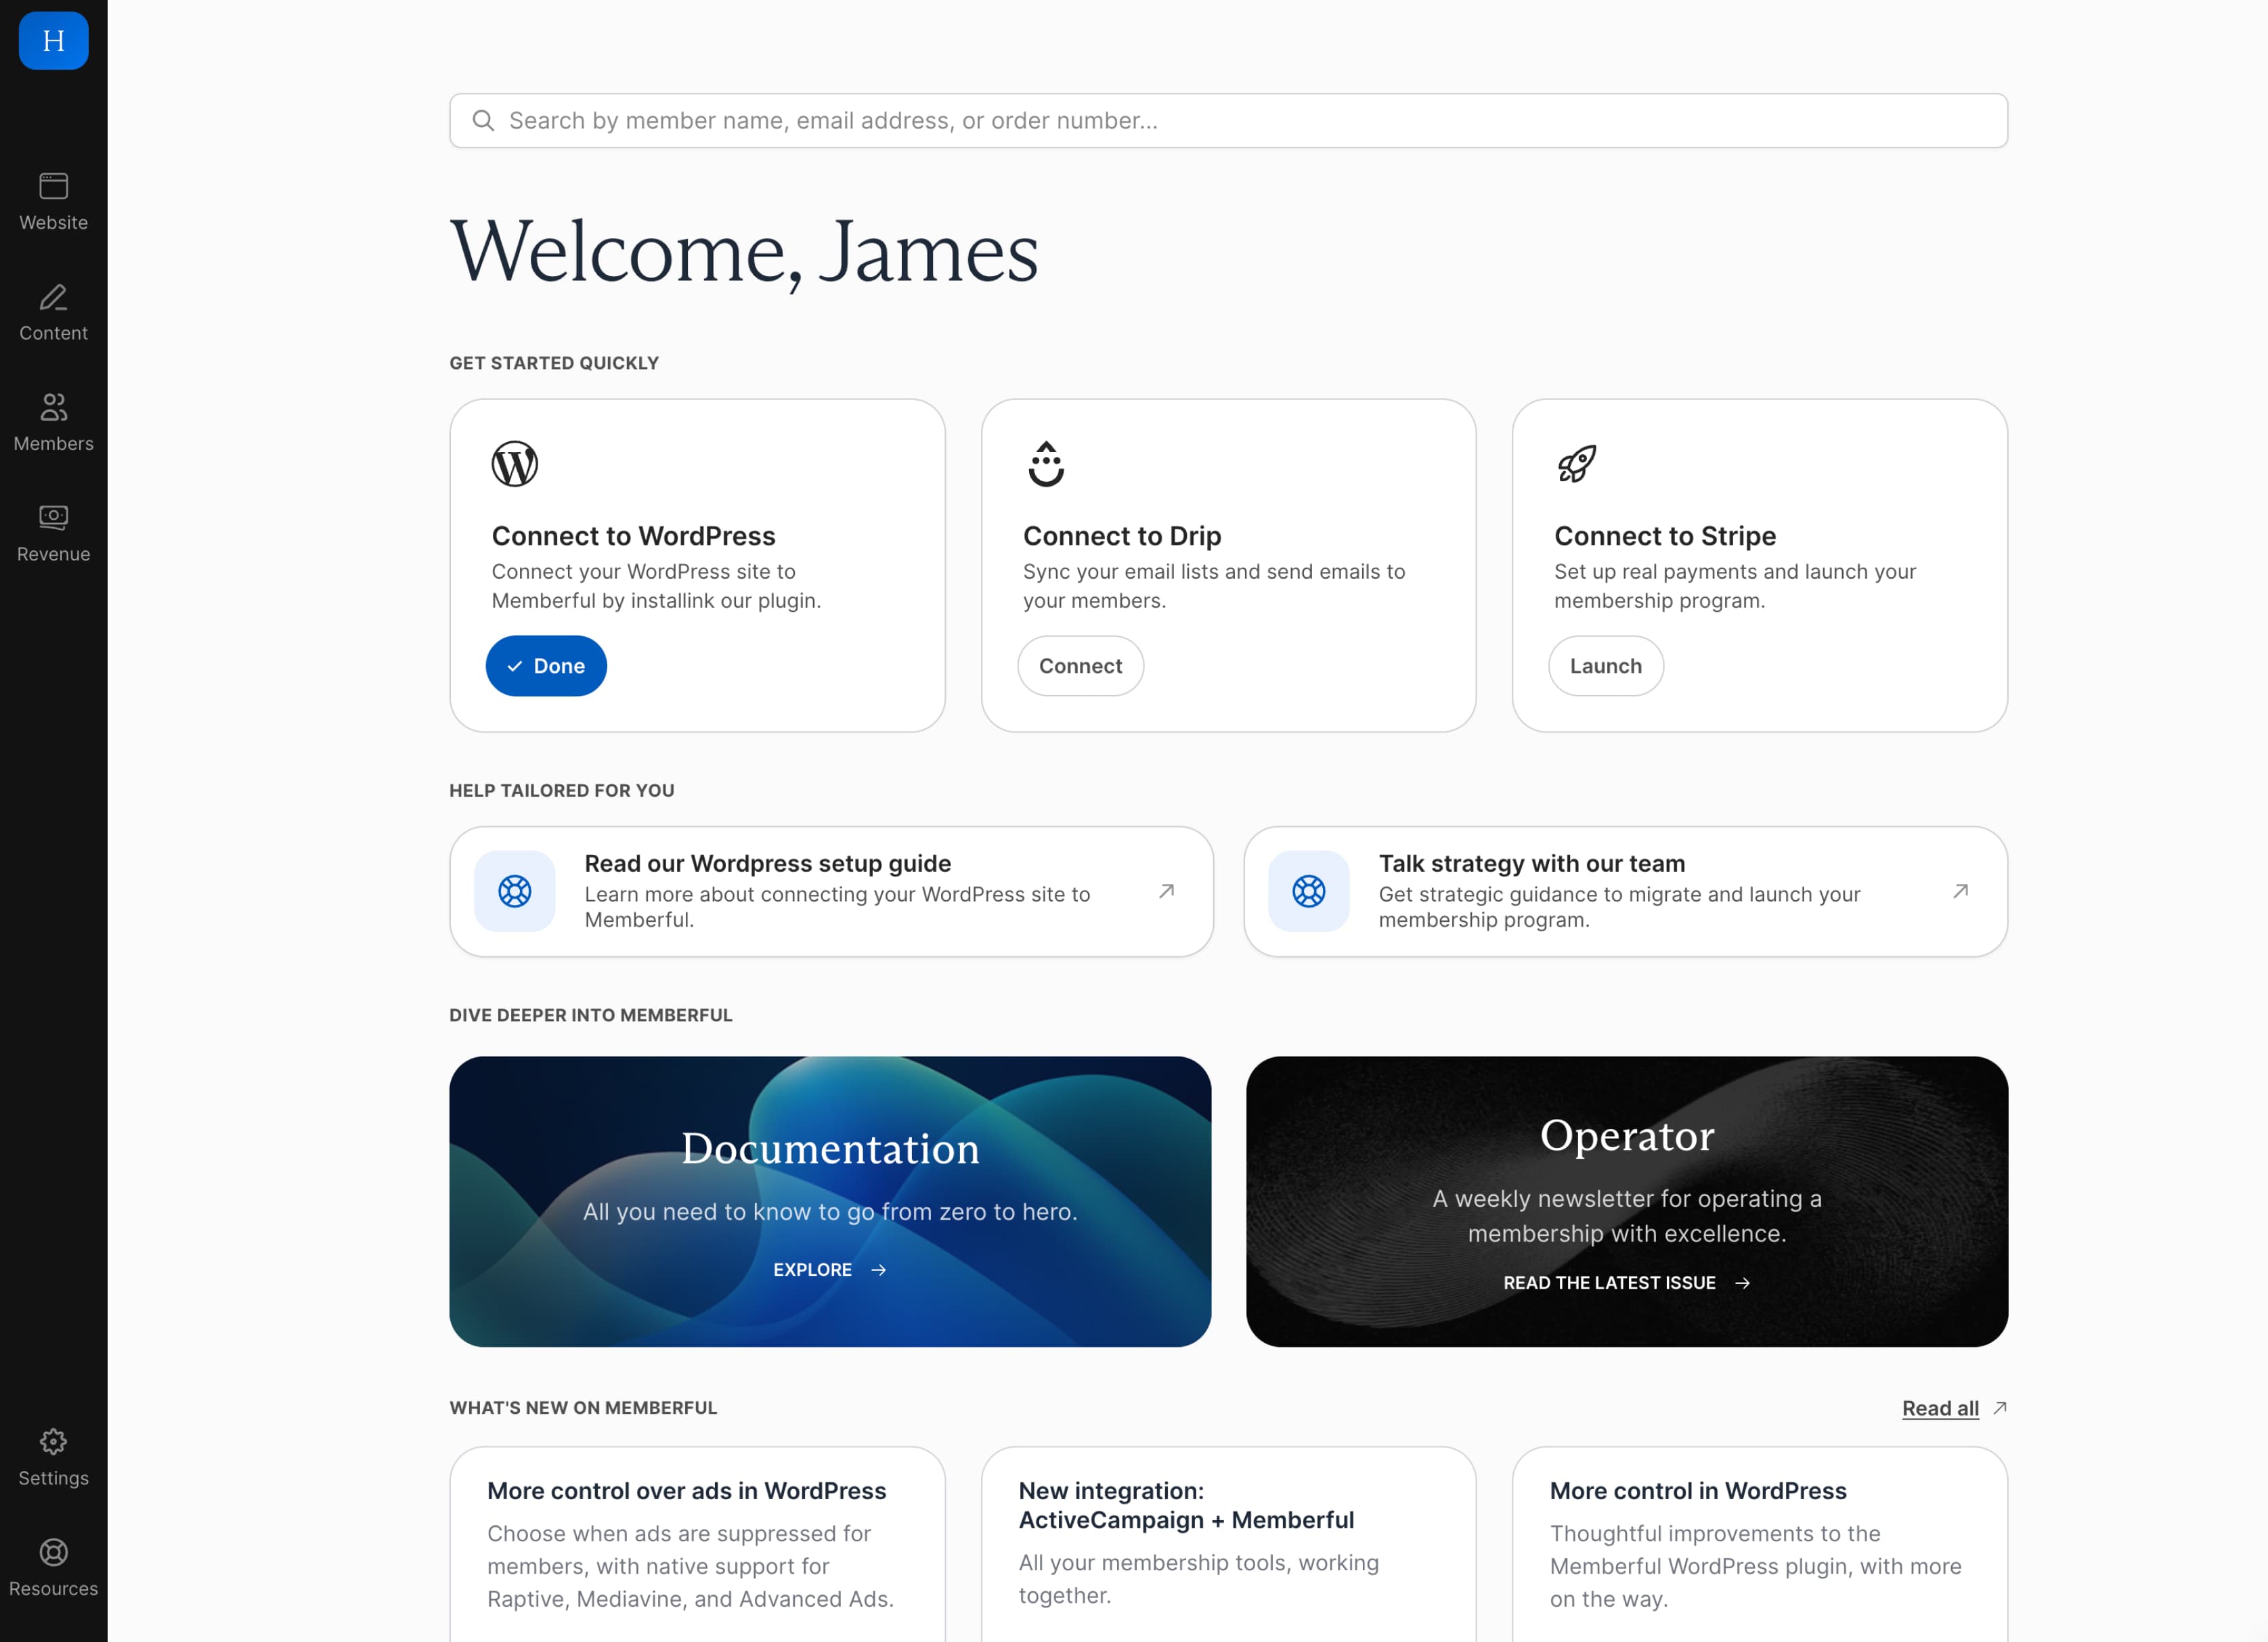Click the Stripe rocket icon
The image size is (2268, 1642).
[1576, 464]
